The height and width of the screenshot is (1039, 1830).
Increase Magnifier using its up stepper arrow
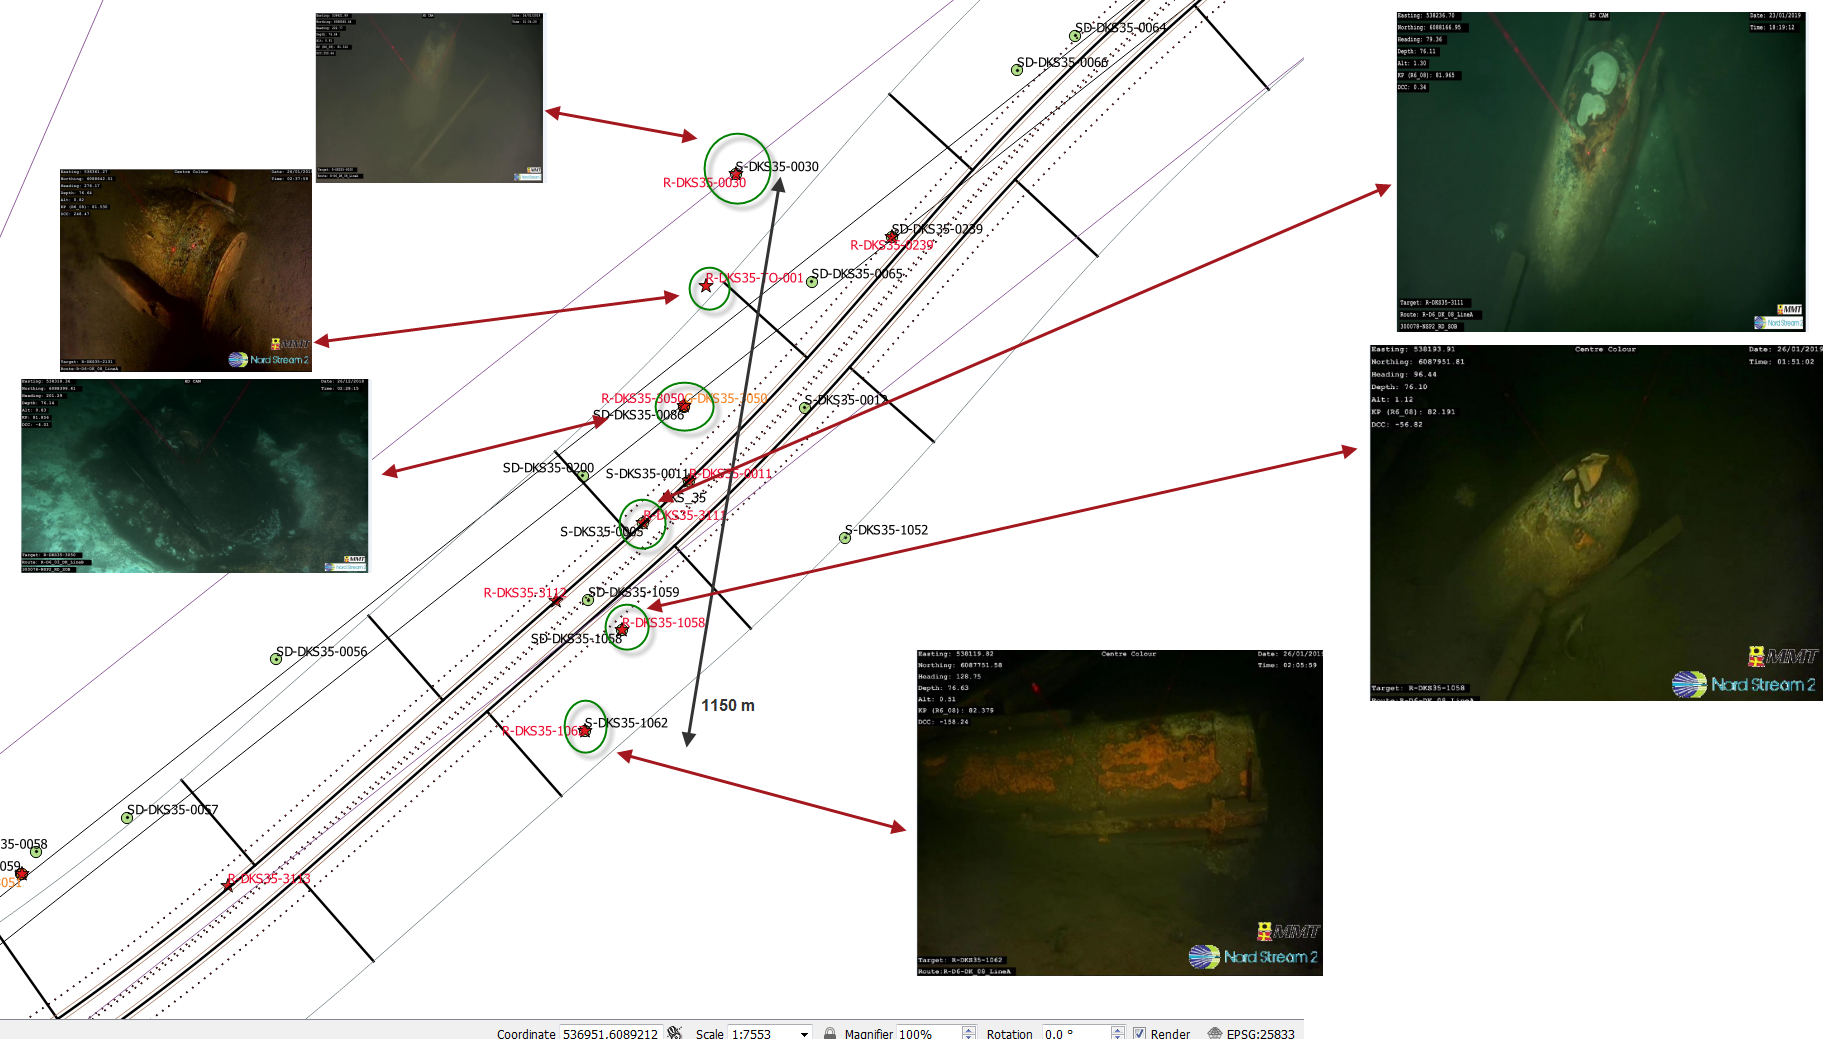coord(969,1029)
